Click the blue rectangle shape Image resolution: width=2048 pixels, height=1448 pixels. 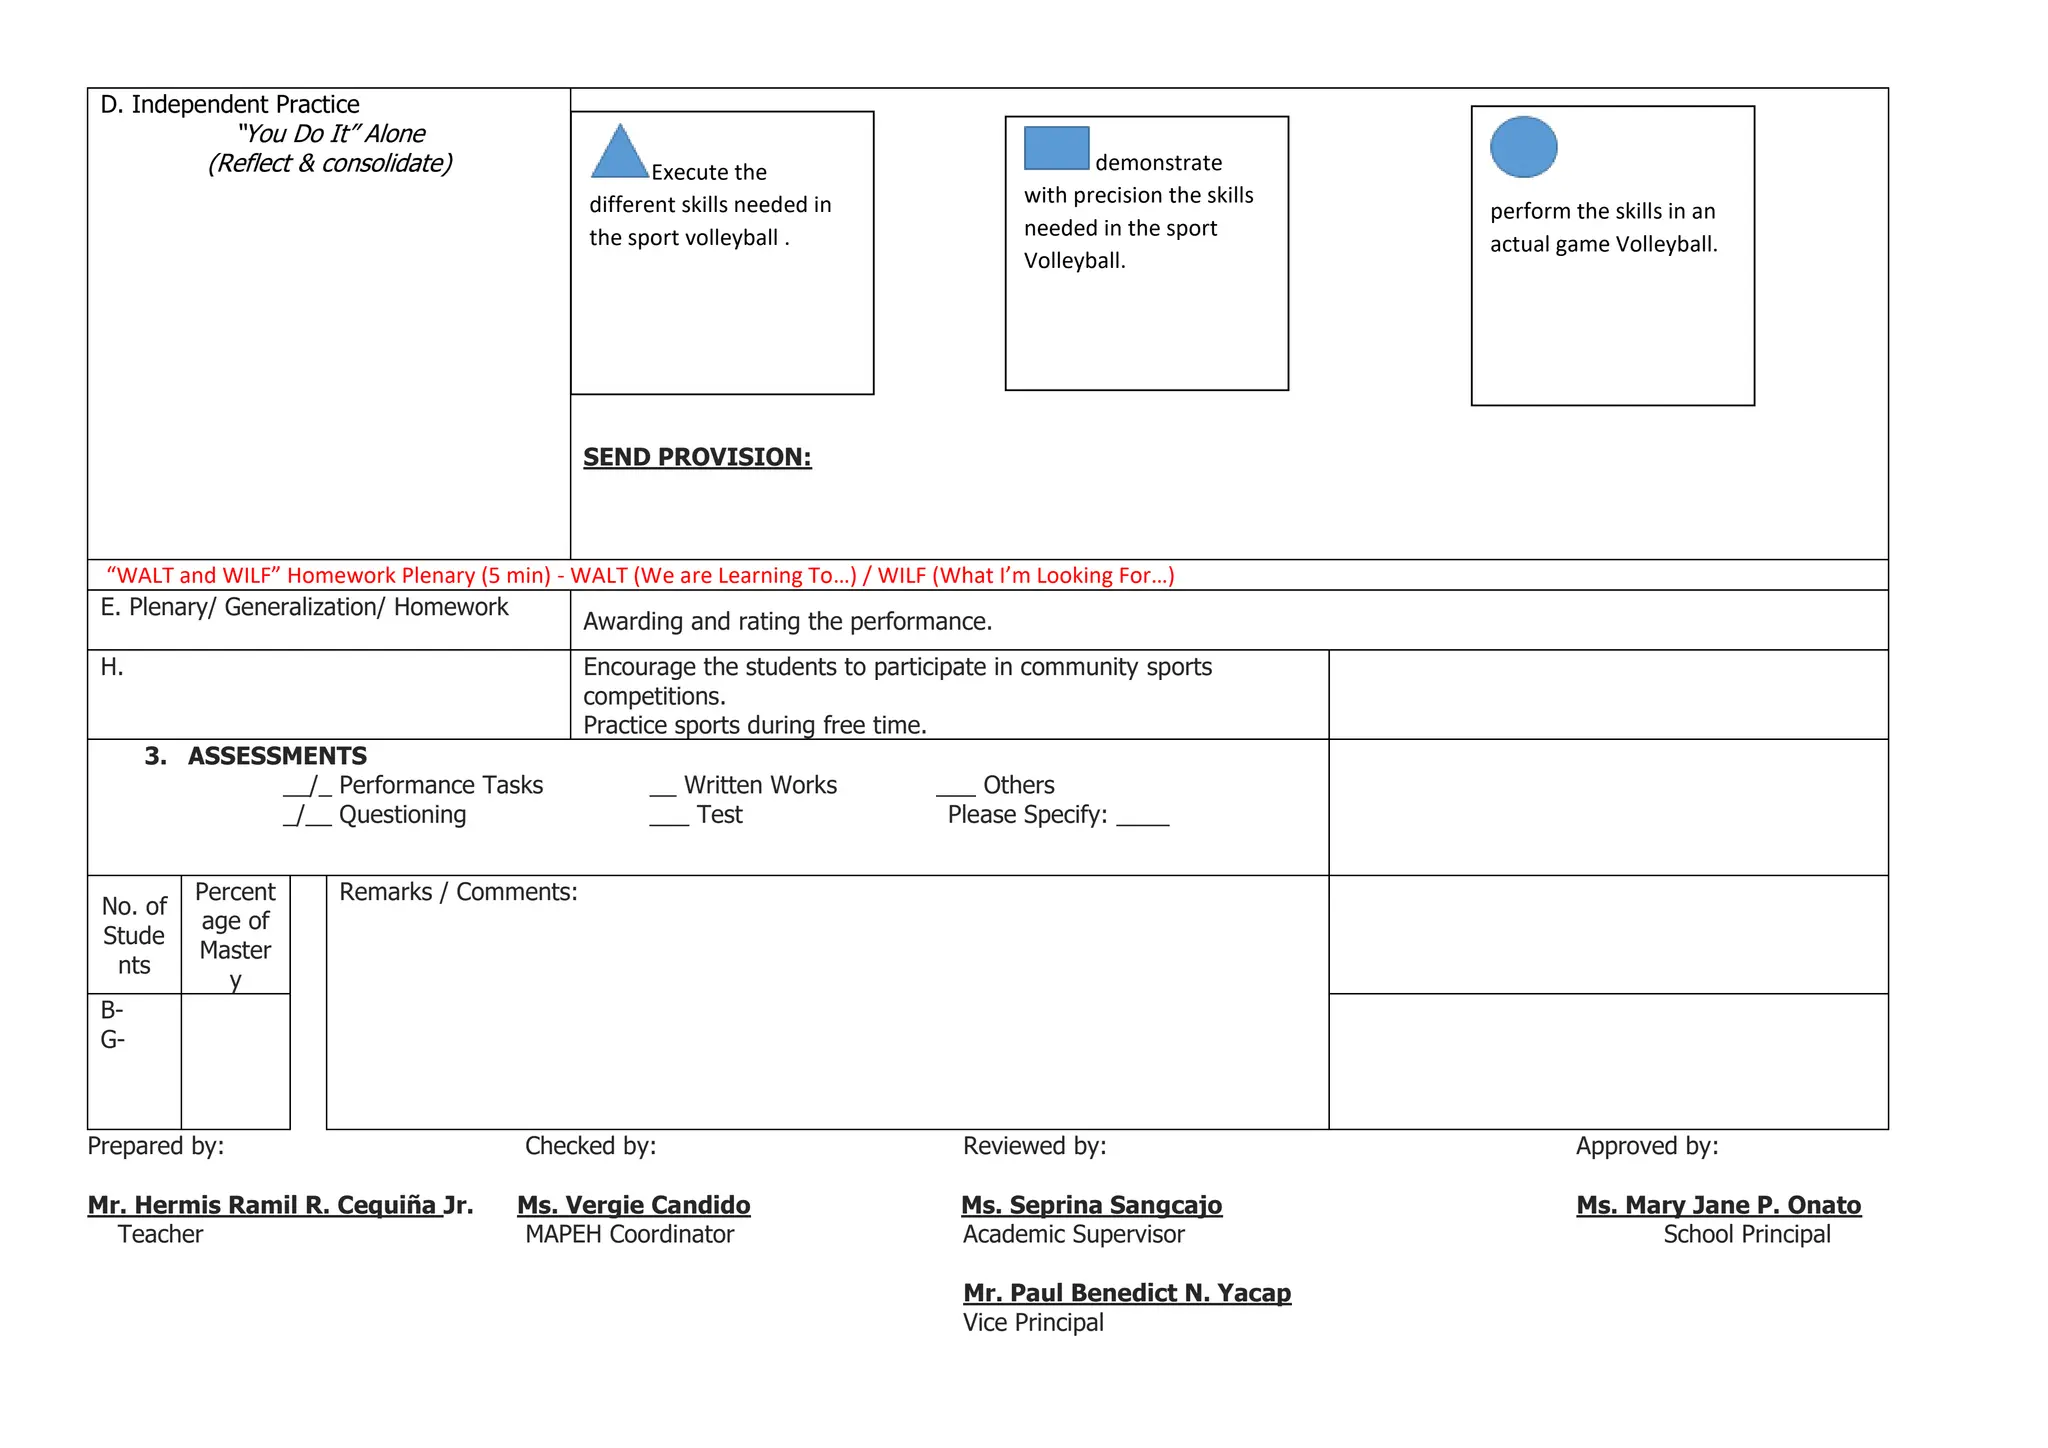pos(1056,149)
